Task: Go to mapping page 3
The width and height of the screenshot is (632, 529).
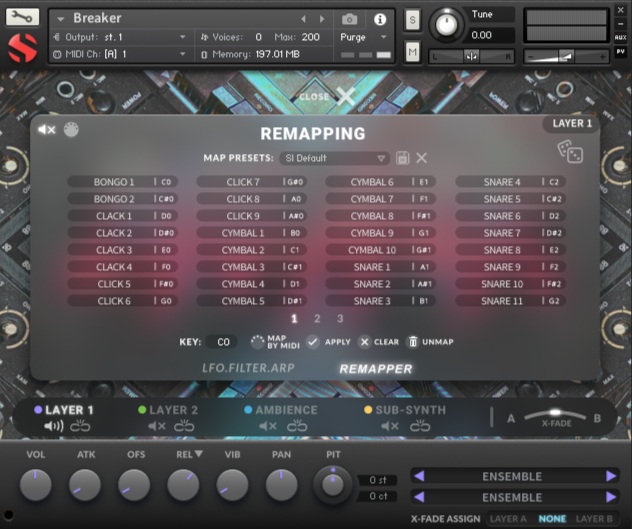Action: (x=340, y=319)
